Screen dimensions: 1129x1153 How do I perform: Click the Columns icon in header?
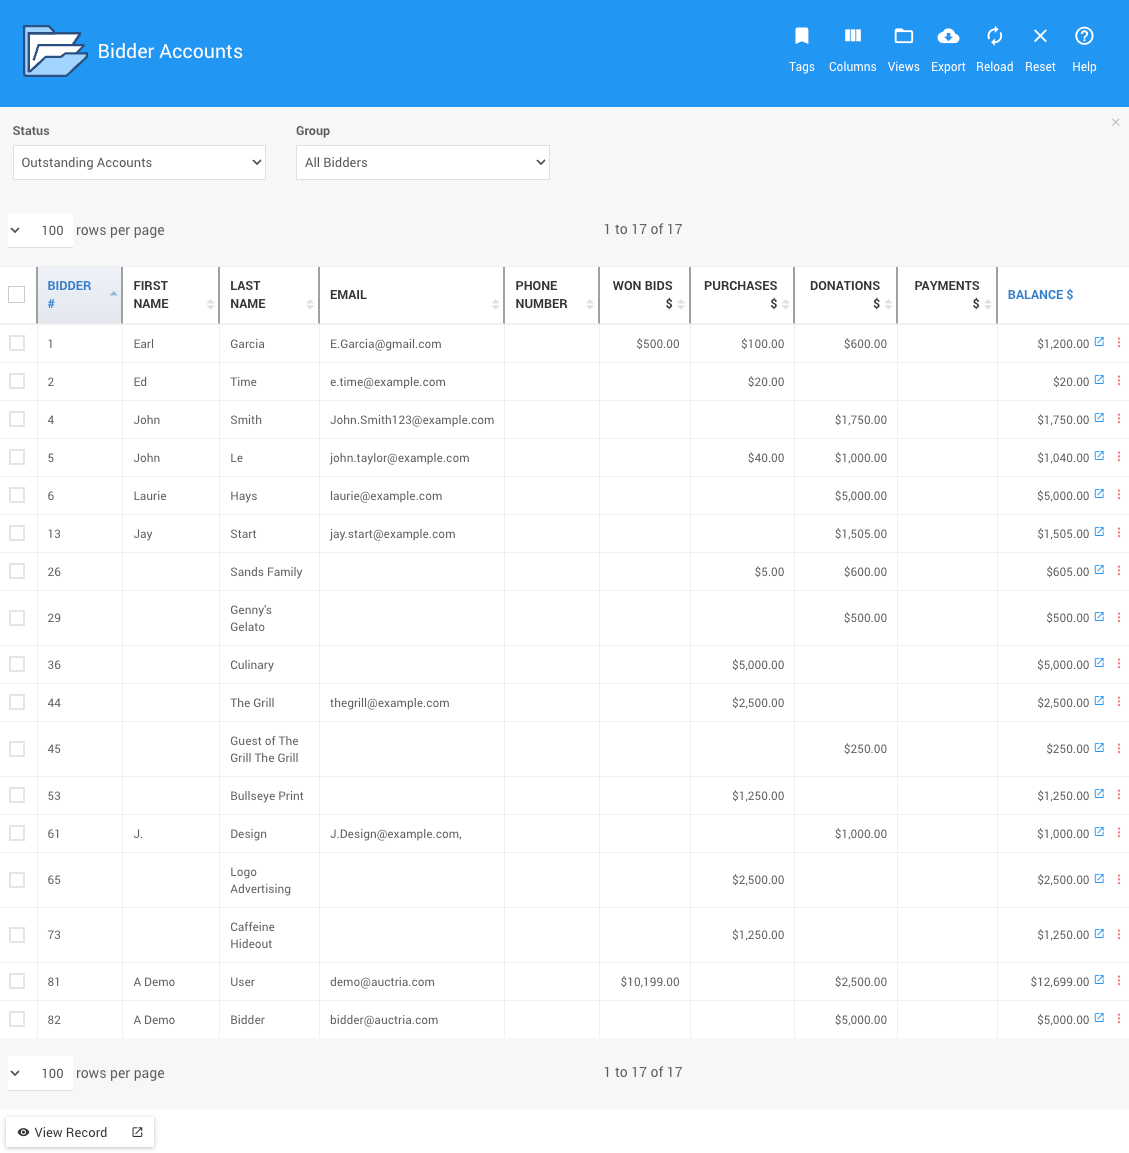coord(852,37)
